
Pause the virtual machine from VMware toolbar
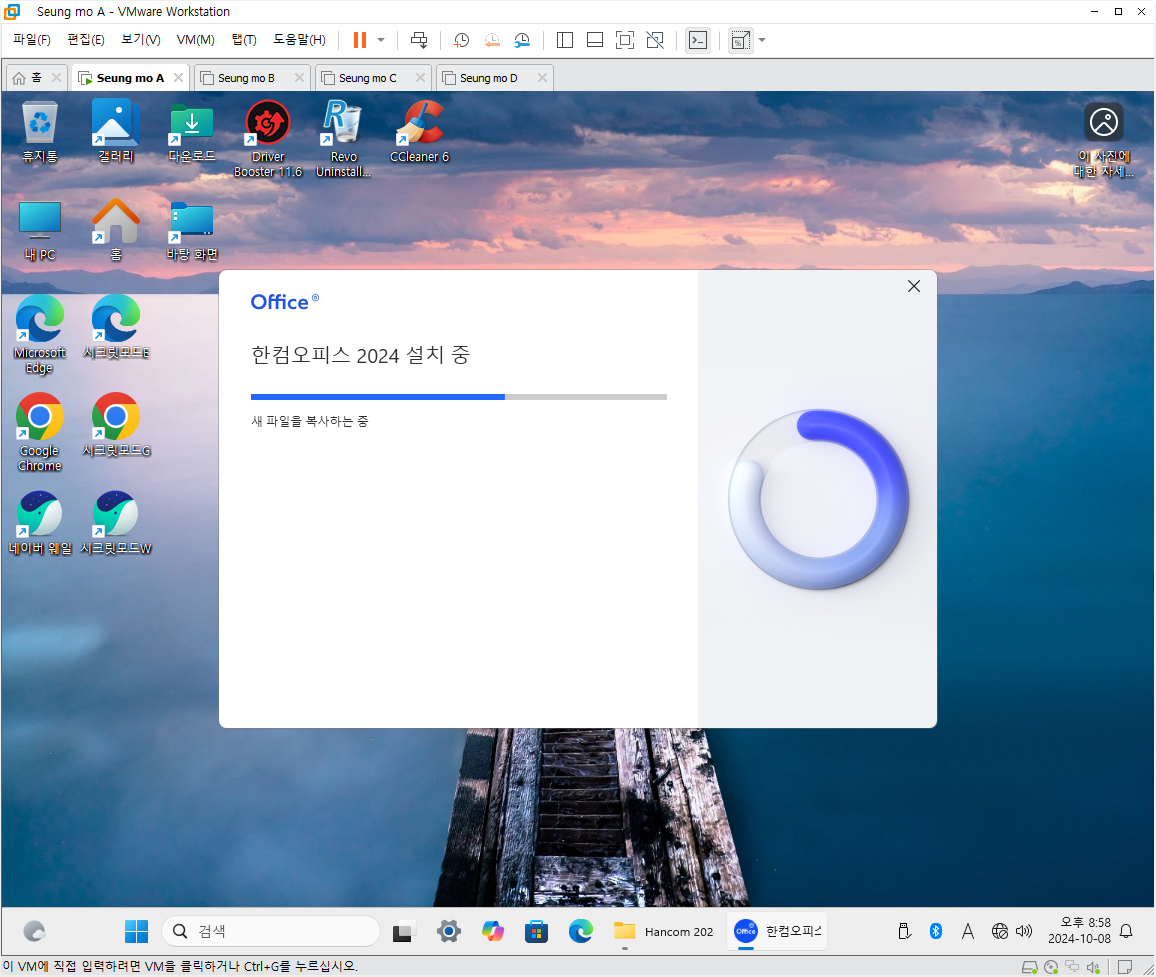click(x=360, y=40)
